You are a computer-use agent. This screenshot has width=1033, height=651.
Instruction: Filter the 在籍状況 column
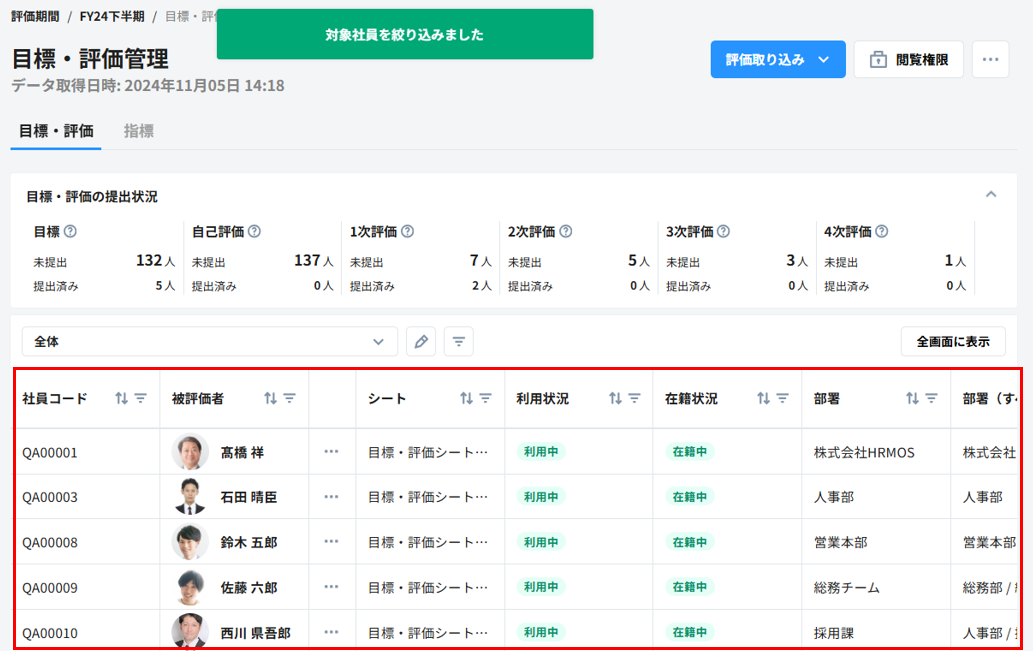(783, 398)
